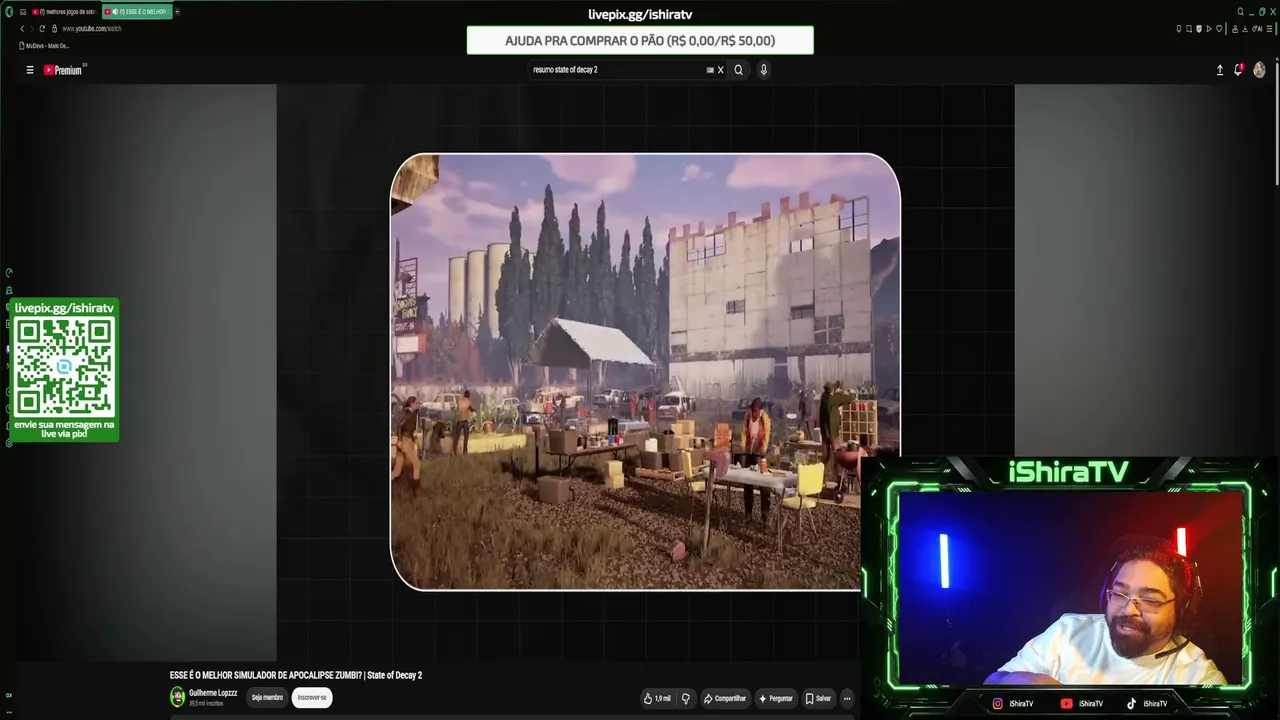Select the 'ESSE É O MELHOR' tab
This screenshot has height=720, width=1280.
137,12
